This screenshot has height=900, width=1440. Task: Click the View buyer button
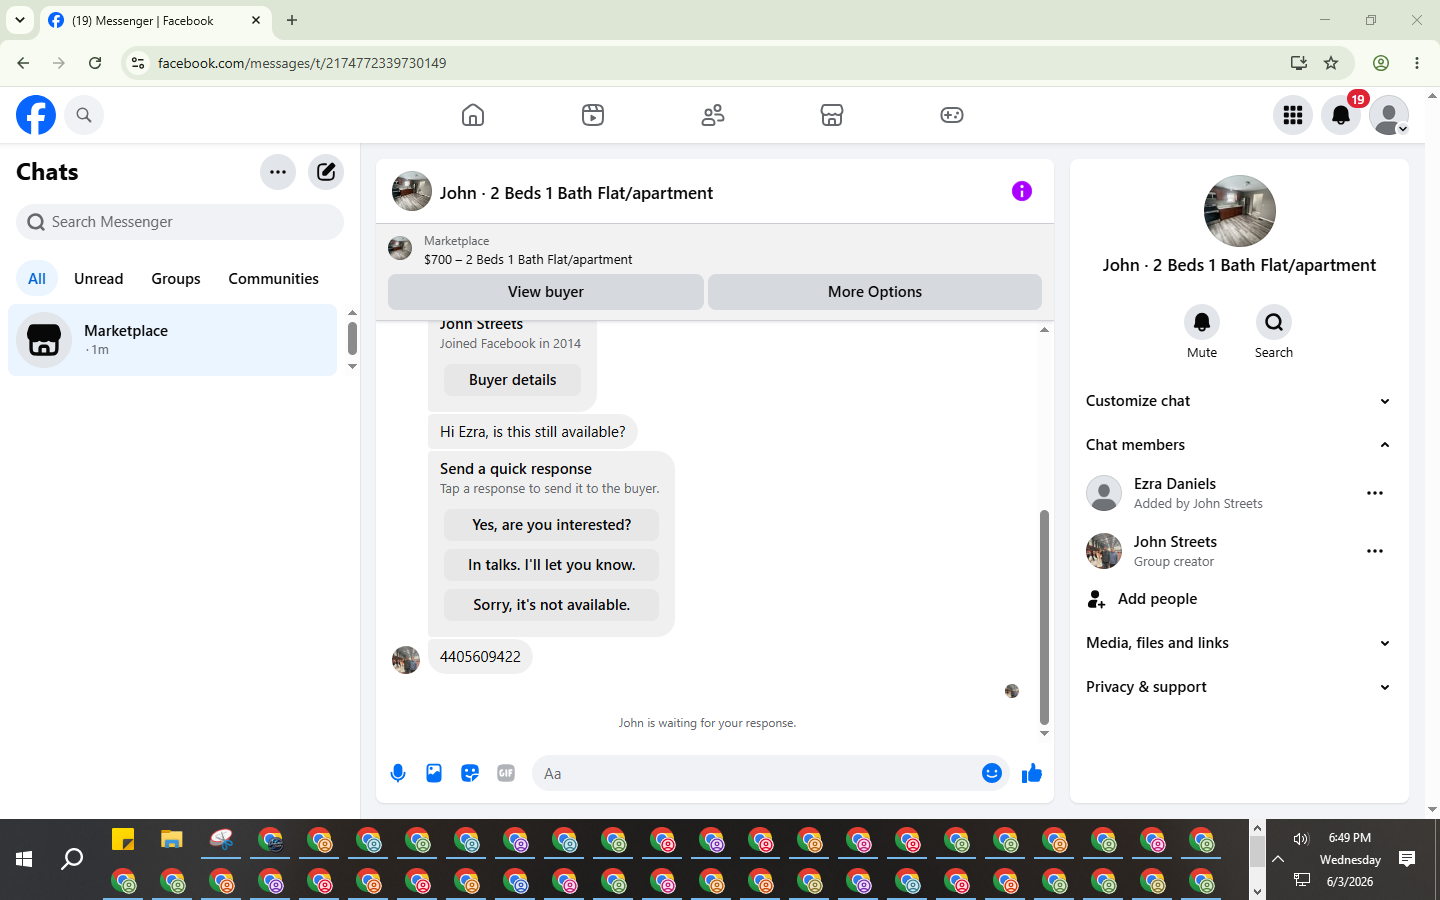pyautogui.click(x=546, y=292)
